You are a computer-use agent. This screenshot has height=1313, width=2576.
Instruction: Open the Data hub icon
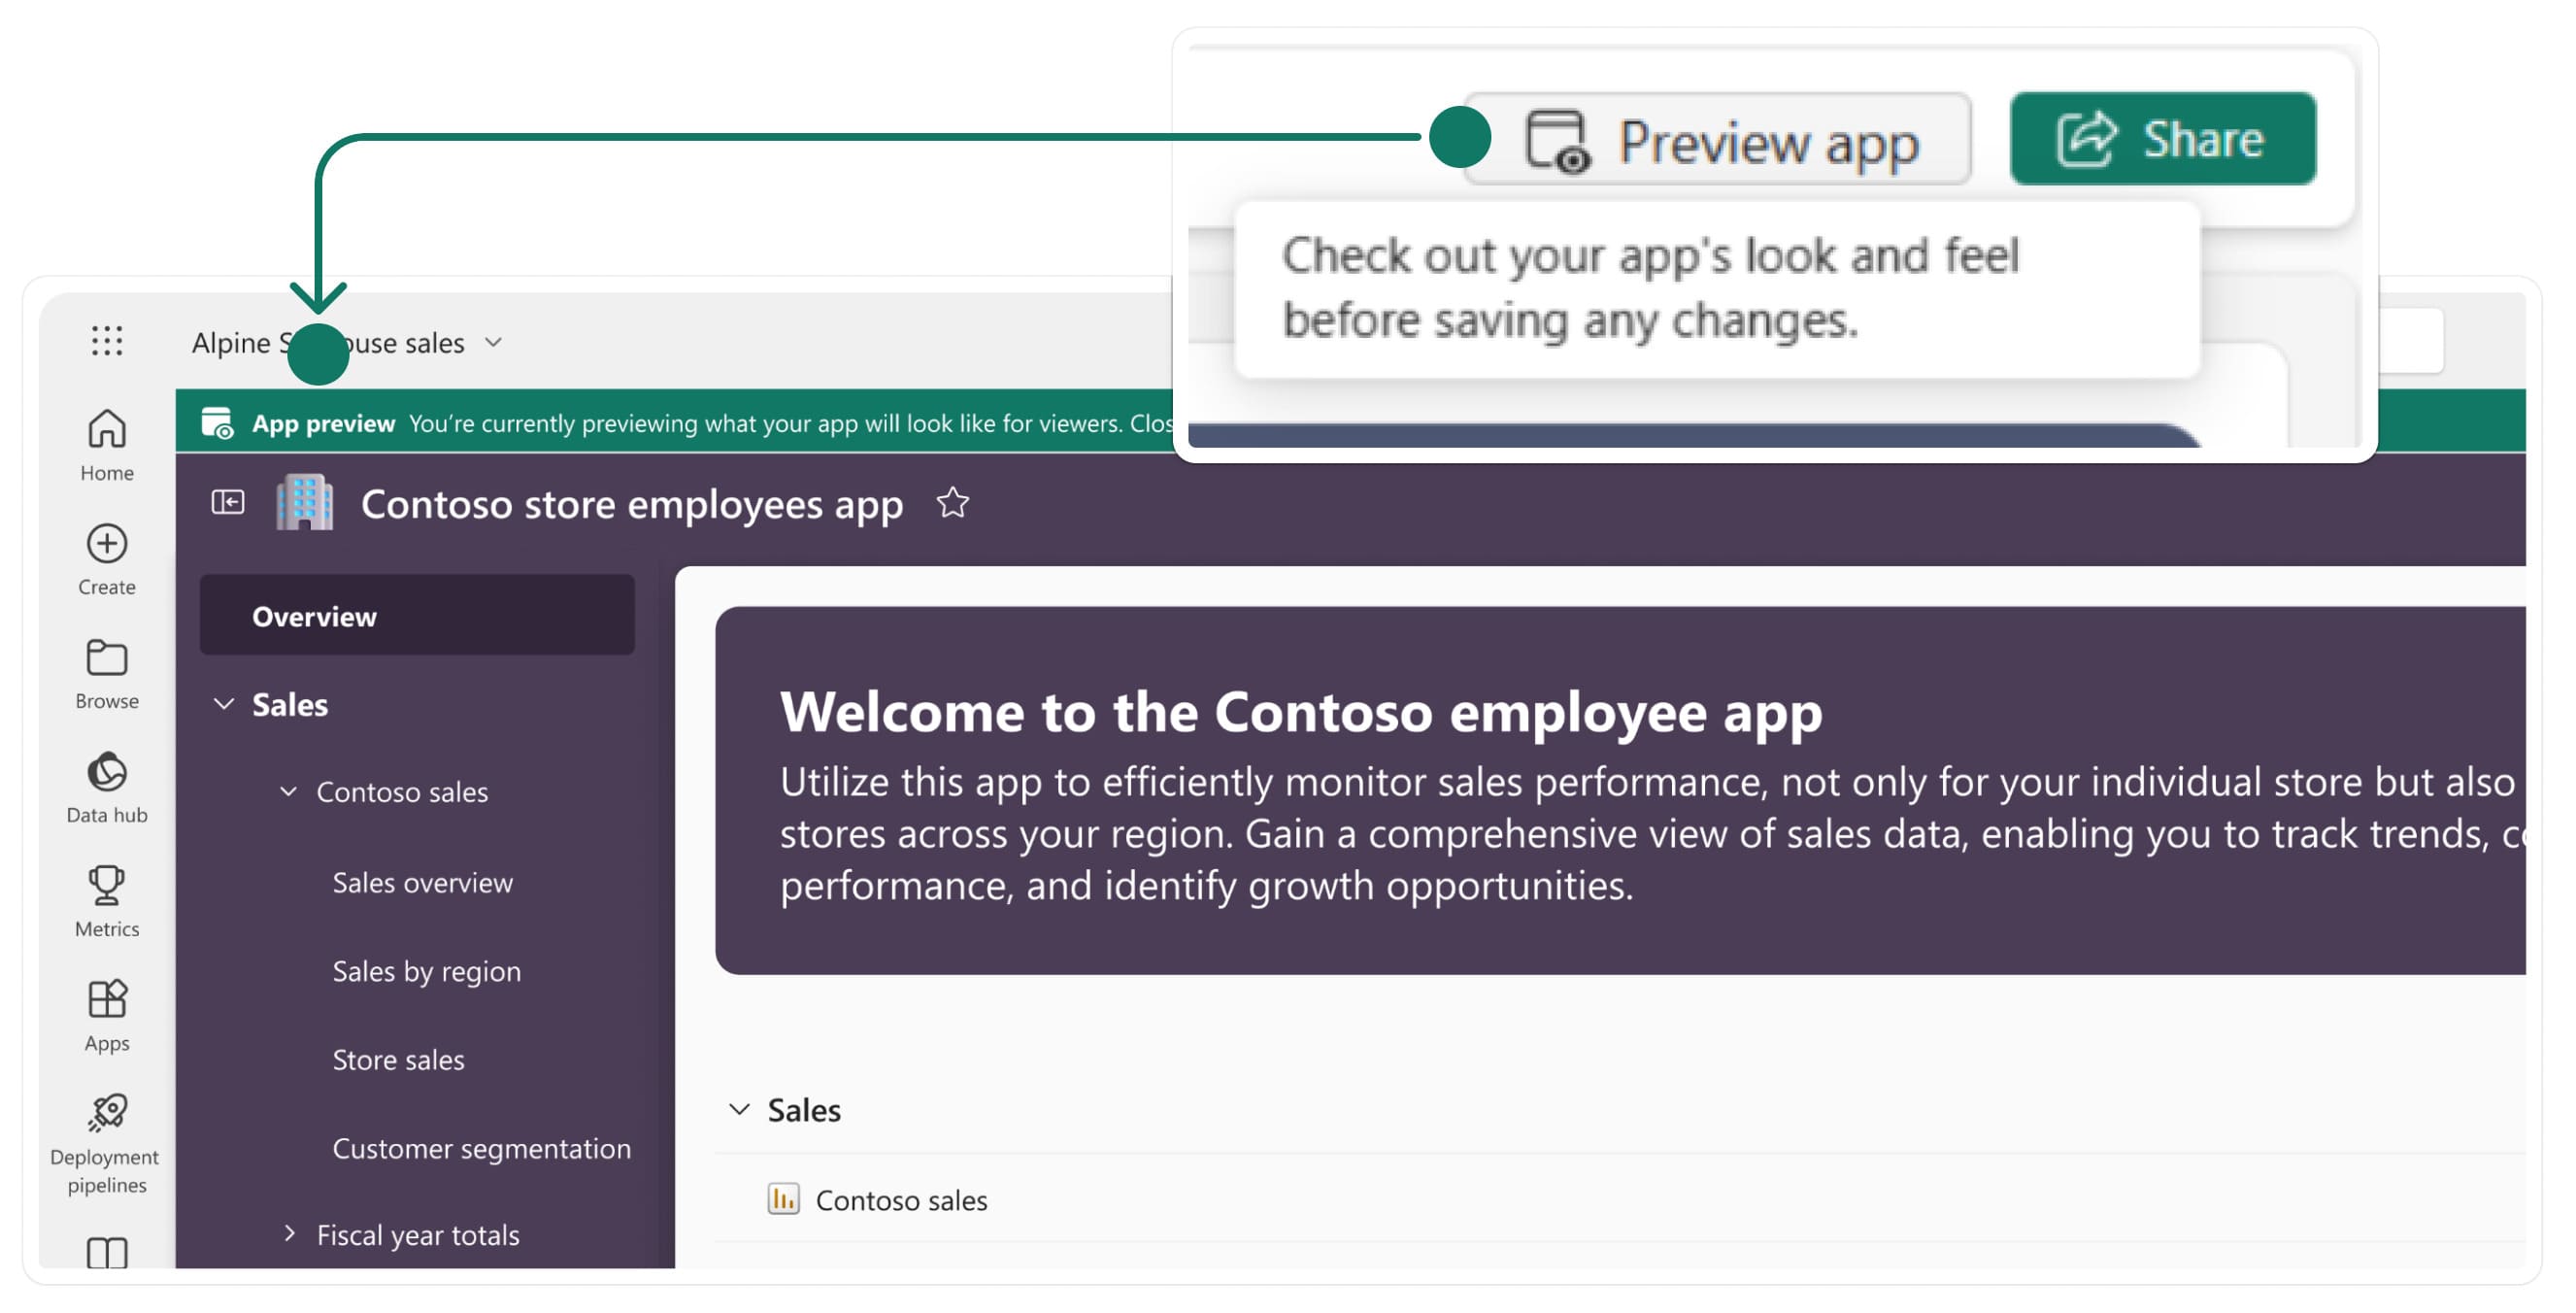coord(106,773)
